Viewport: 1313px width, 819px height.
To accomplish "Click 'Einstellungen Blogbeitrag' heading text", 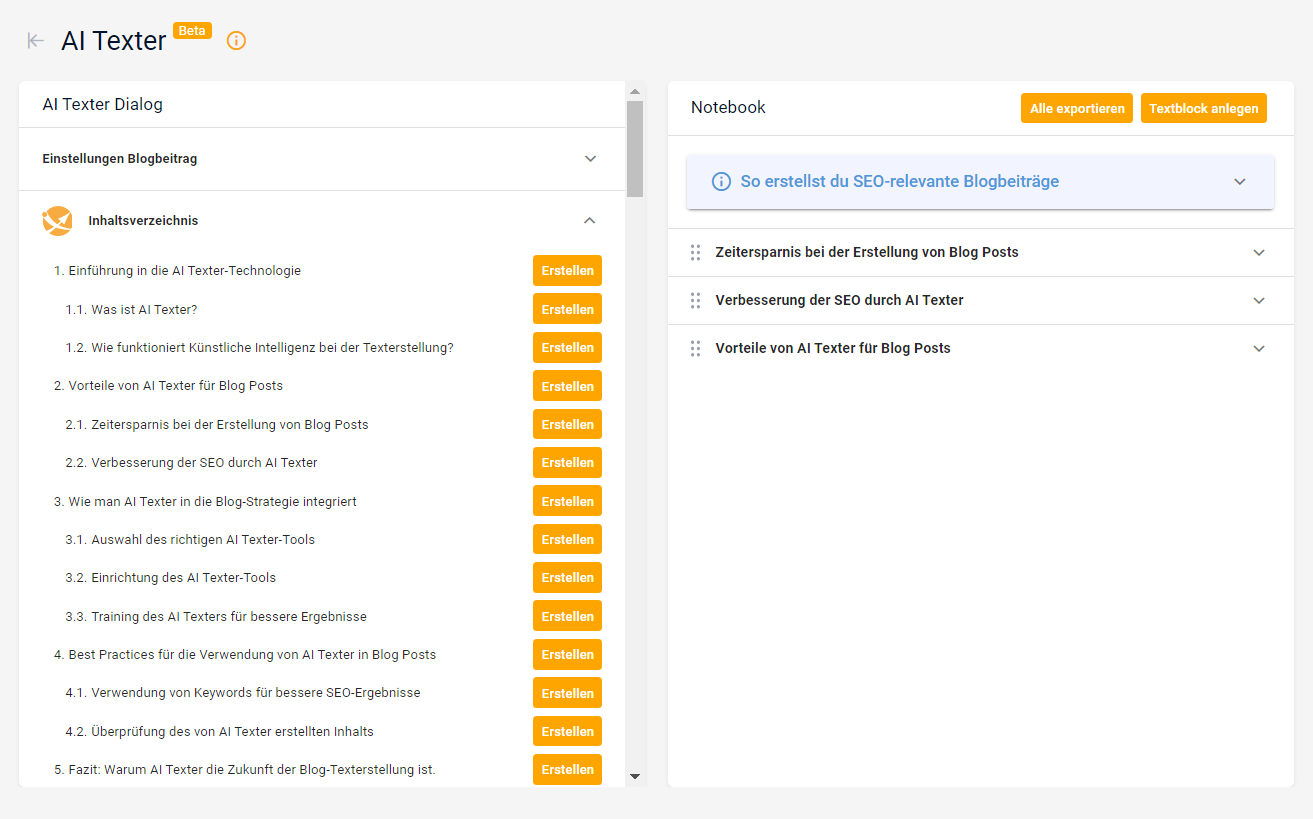I will pos(120,159).
